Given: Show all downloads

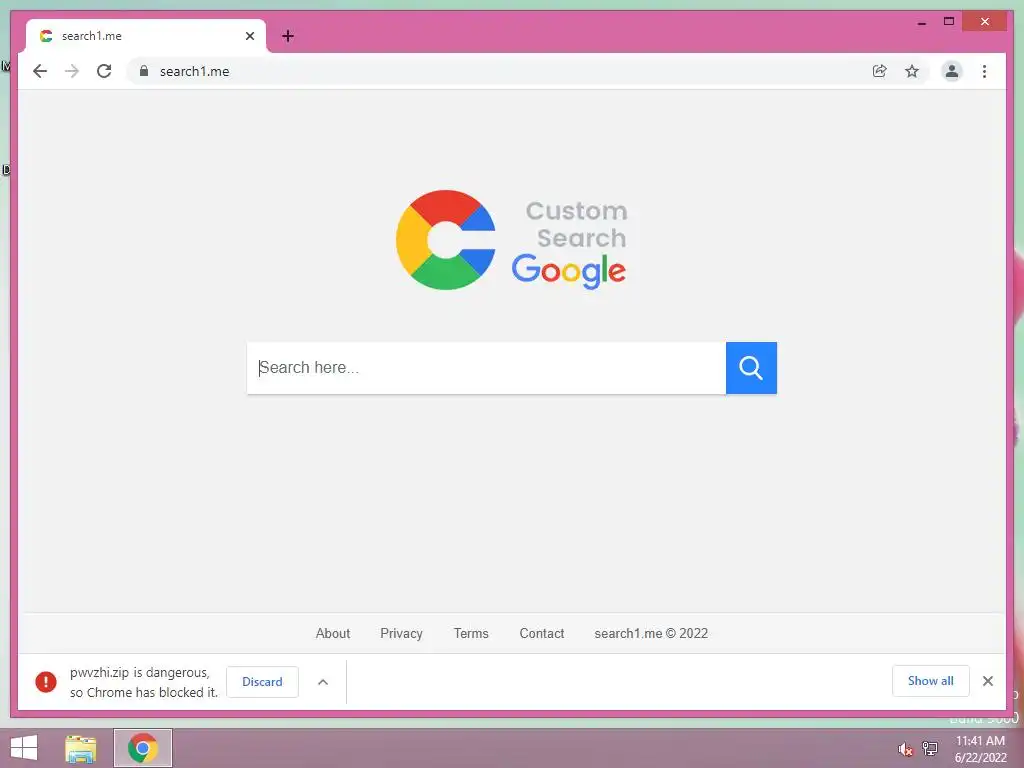Looking at the screenshot, I should 931,681.
